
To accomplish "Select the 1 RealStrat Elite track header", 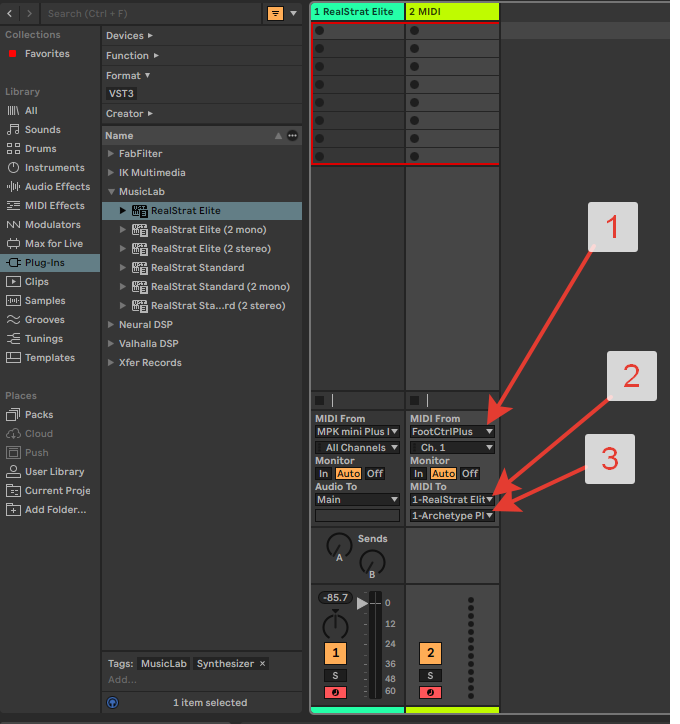I will pyautogui.click(x=358, y=12).
